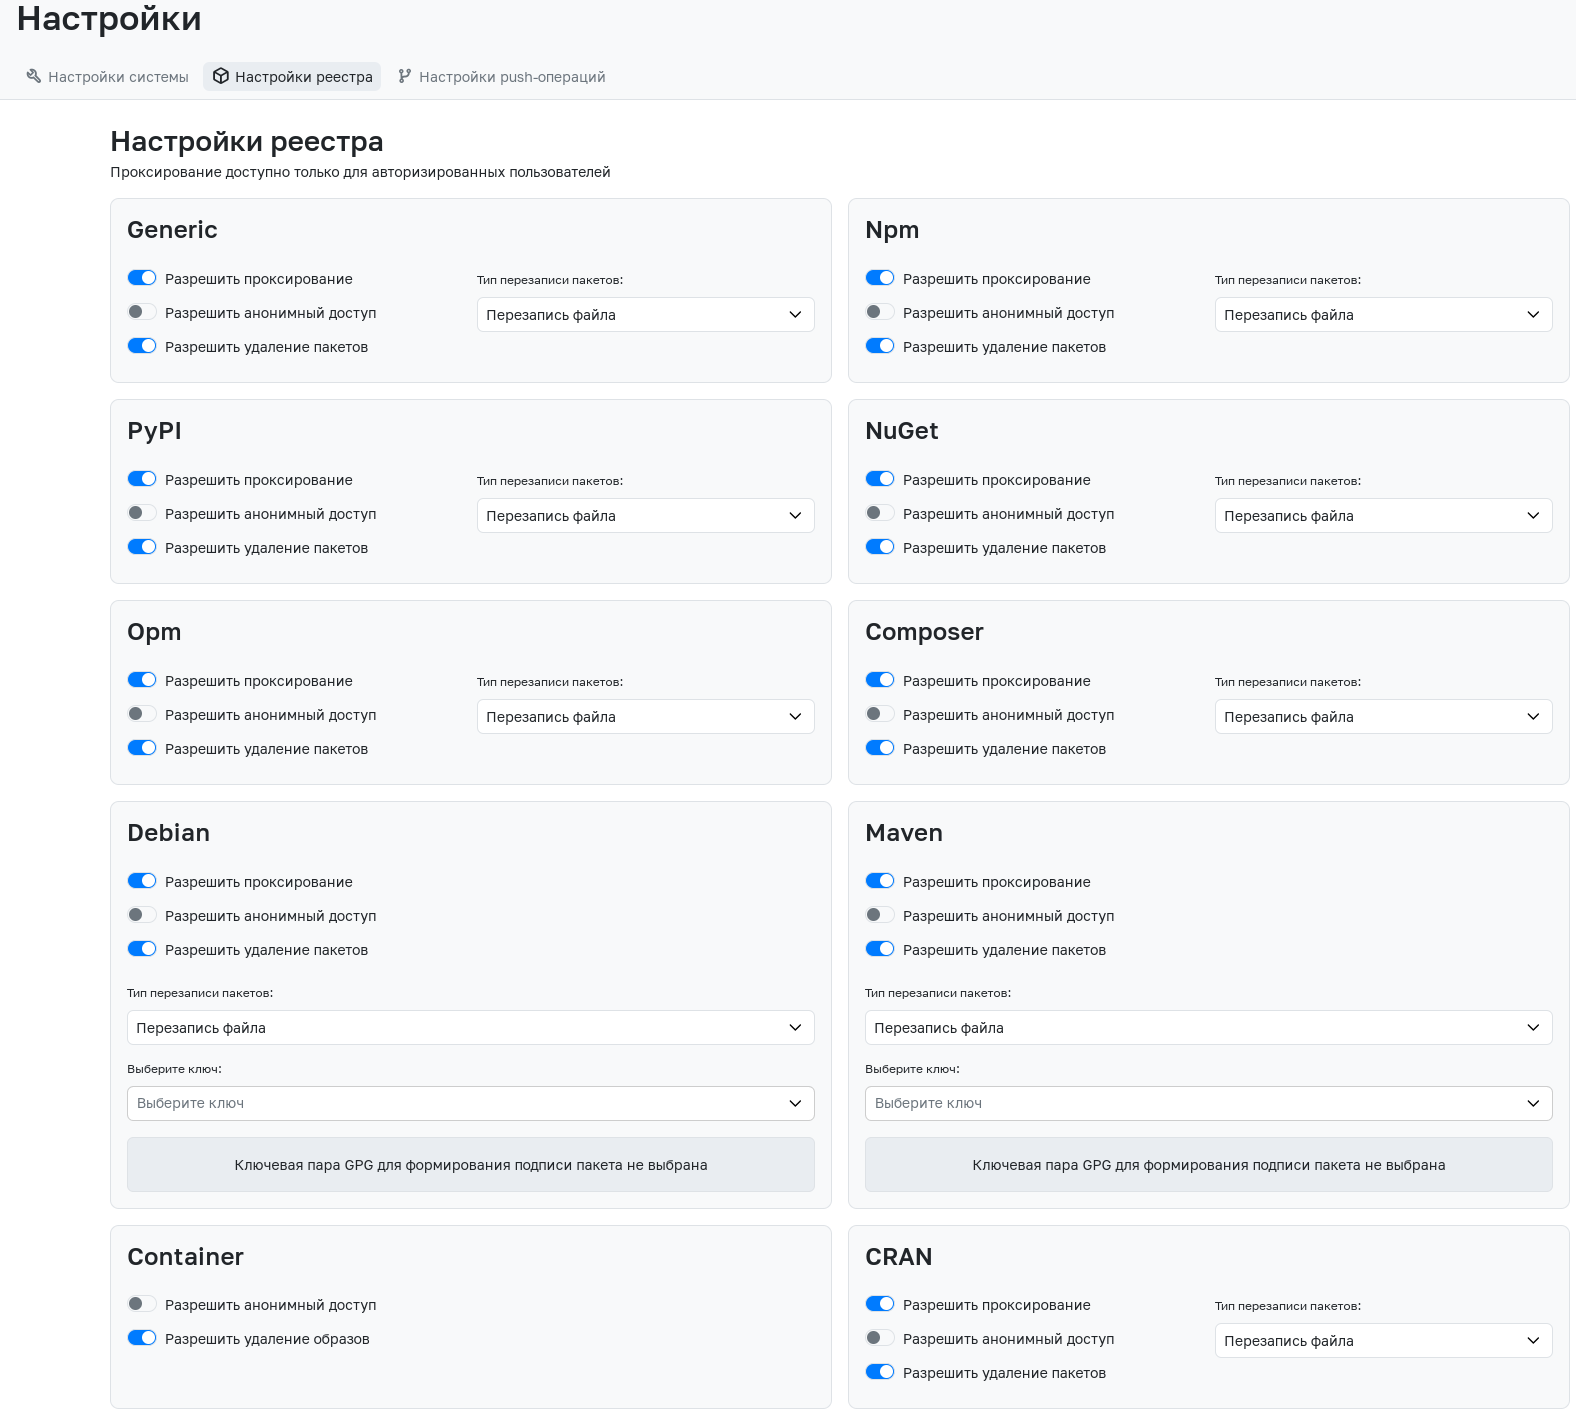
Task: Enable anonymous access for Generic
Action: (x=142, y=312)
